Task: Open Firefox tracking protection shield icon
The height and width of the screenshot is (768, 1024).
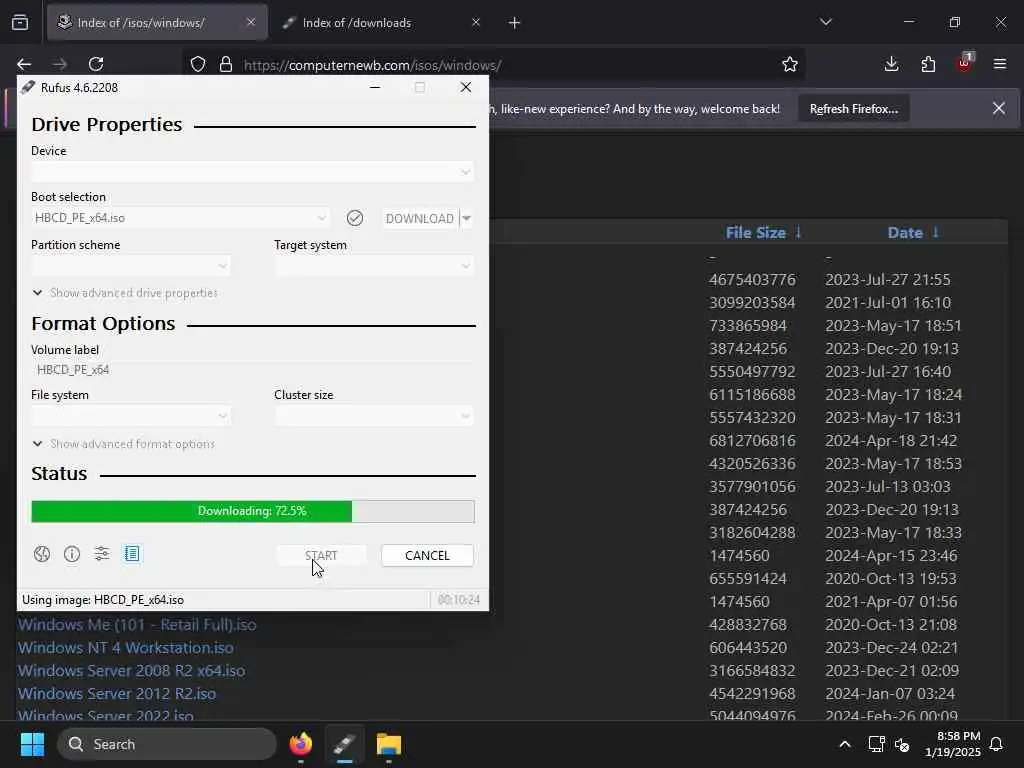Action: coord(198,65)
